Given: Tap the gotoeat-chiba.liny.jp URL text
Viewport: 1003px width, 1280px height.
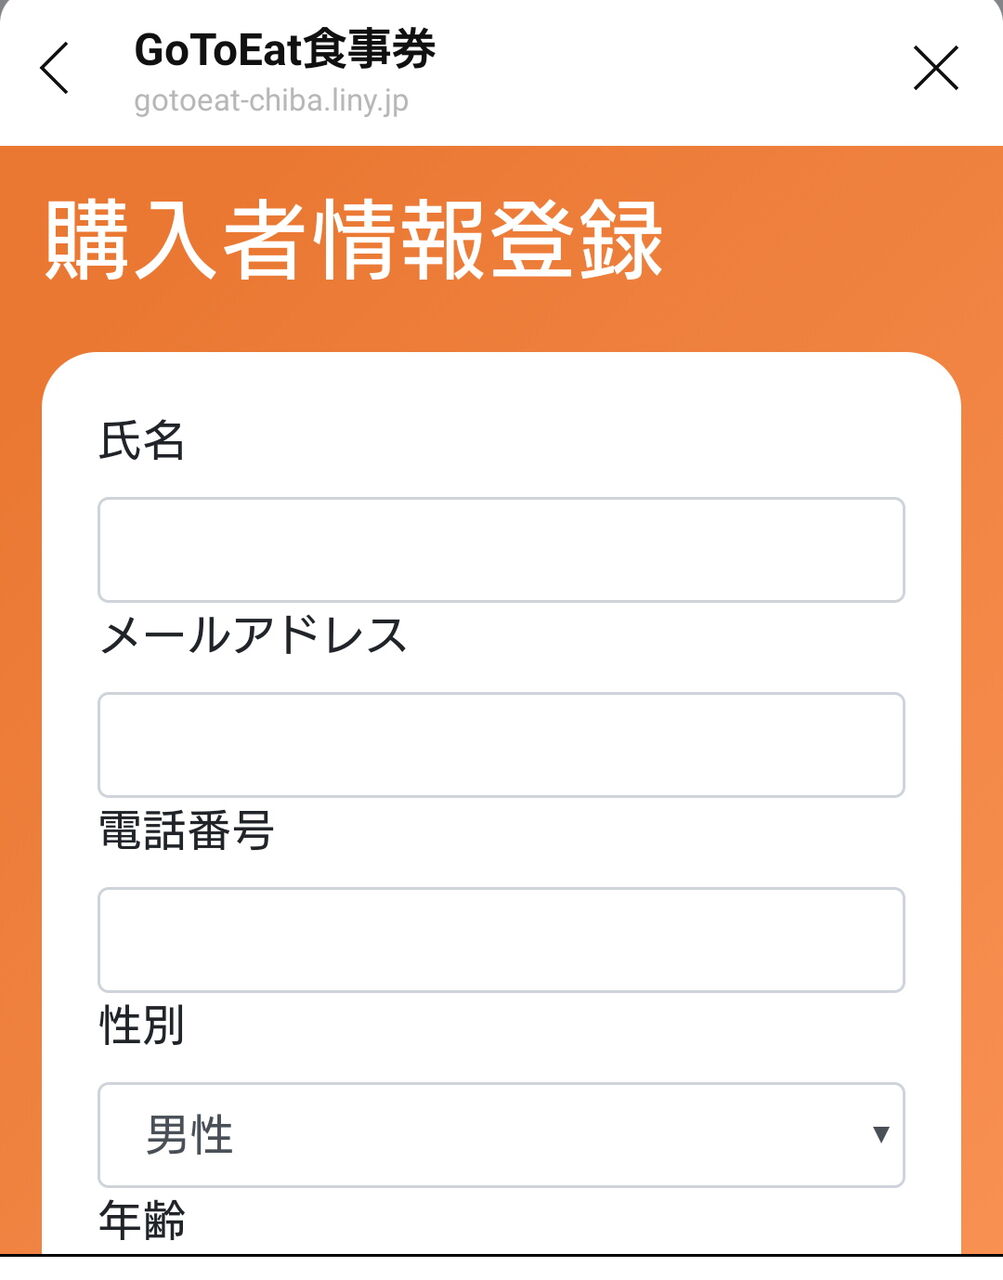Looking at the screenshot, I should [x=272, y=101].
